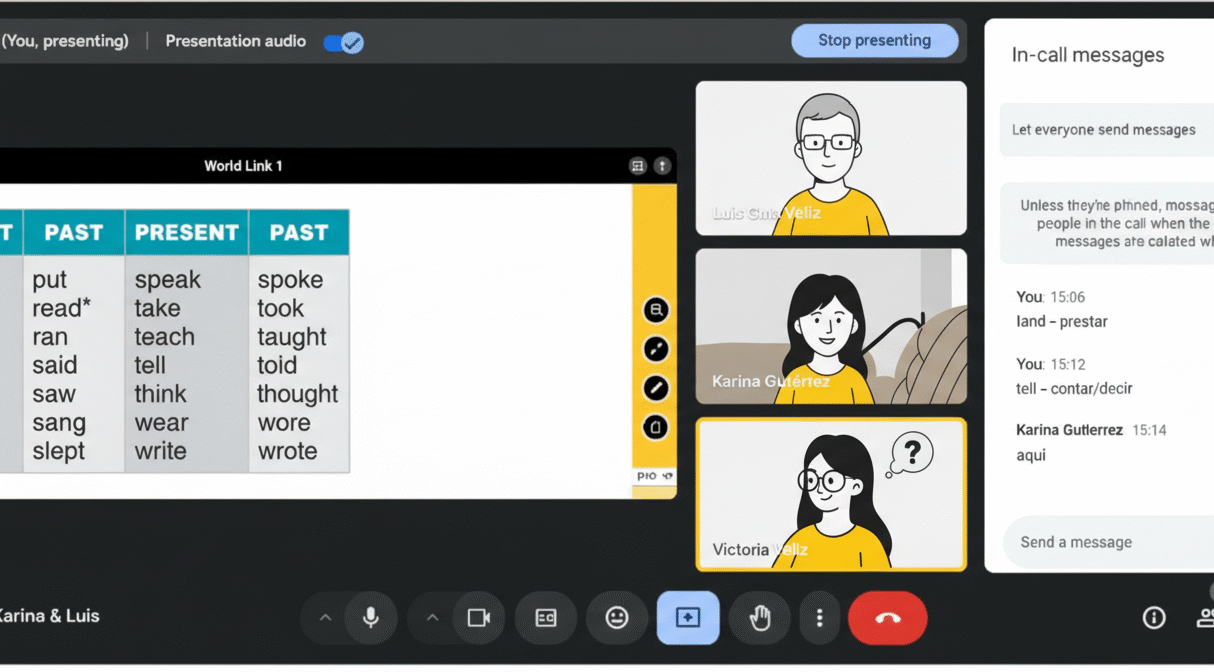Image resolution: width=1214 pixels, height=672 pixels.
Task: Open meeting details info icon
Action: point(1154,618)
